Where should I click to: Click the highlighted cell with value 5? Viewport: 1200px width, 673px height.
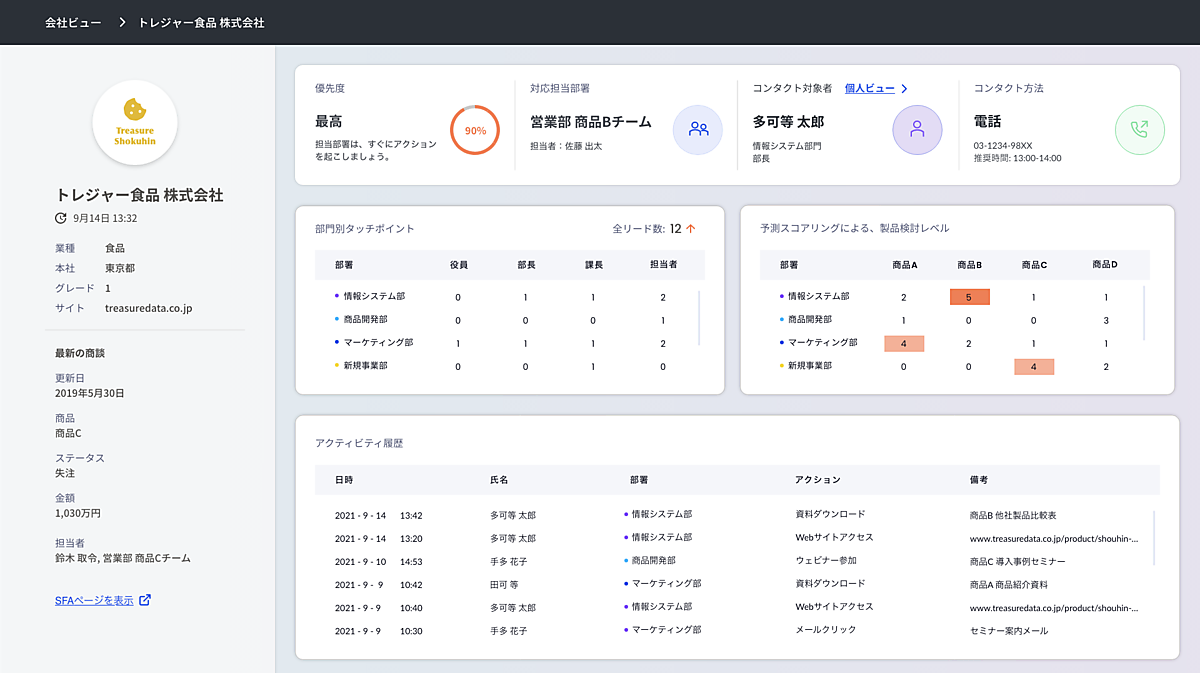[x=969, y=297]
